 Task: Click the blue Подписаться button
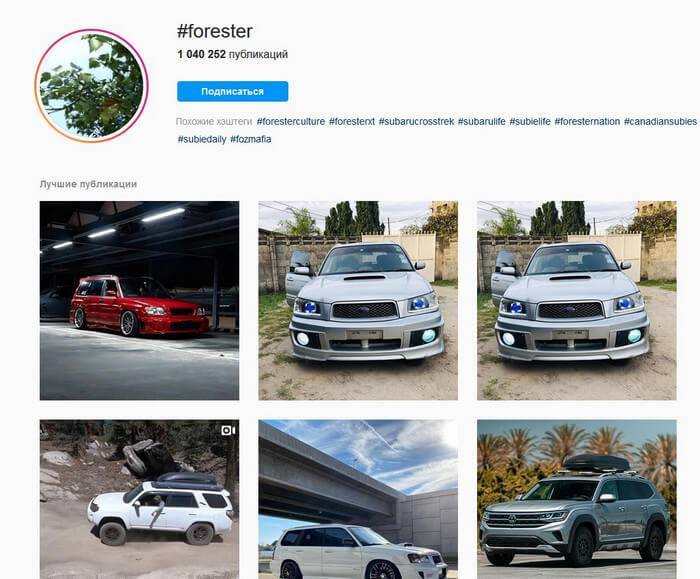click(x=232, y=92)
